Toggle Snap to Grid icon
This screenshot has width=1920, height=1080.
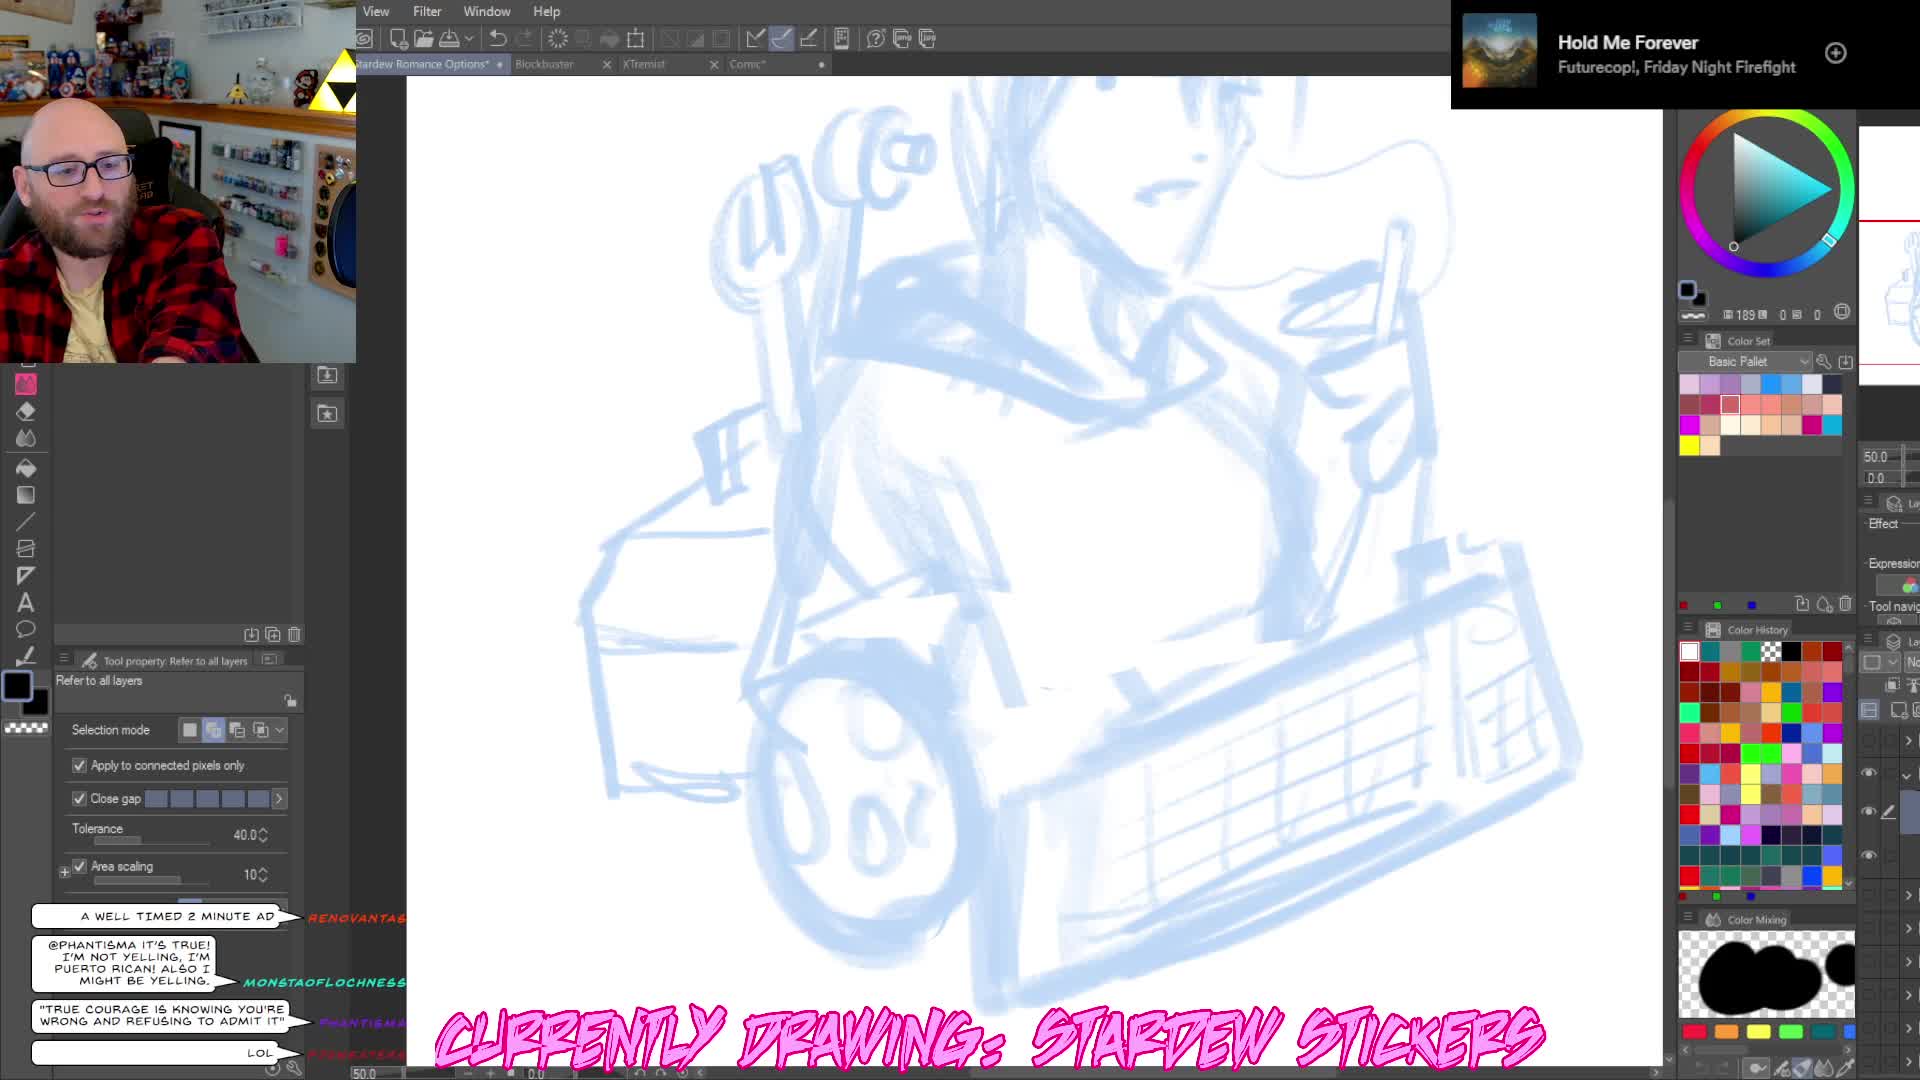coord(808,39)
